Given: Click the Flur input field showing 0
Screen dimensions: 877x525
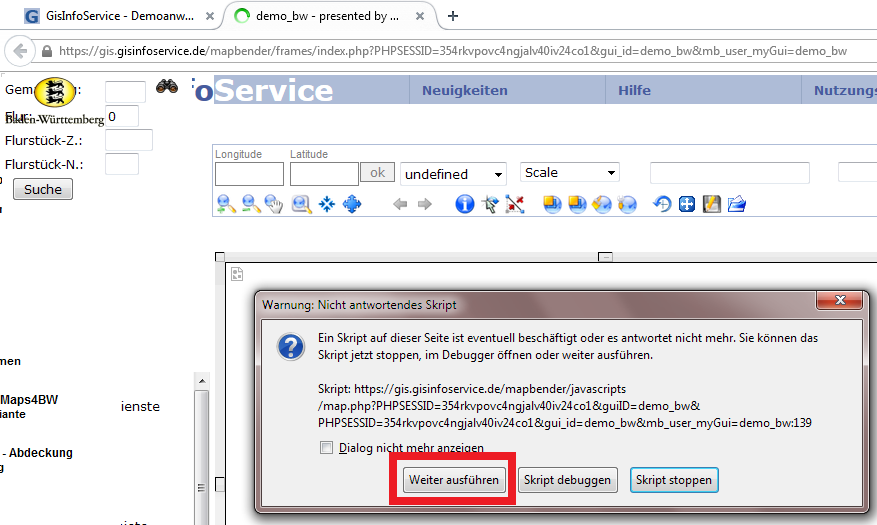Looking at the screenshot, I should pos(122,116).
